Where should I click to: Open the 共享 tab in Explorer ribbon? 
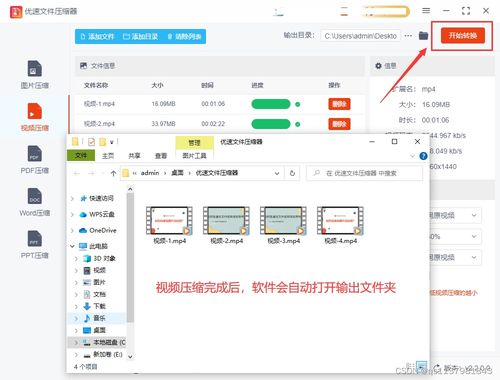[134, 156]
